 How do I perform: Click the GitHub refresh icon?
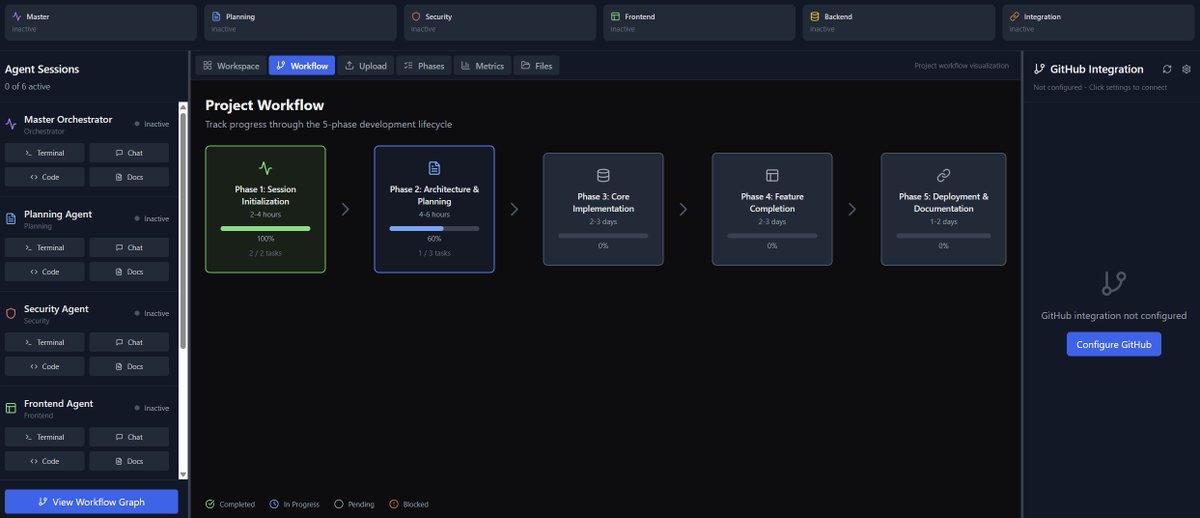pos(1167,69)
